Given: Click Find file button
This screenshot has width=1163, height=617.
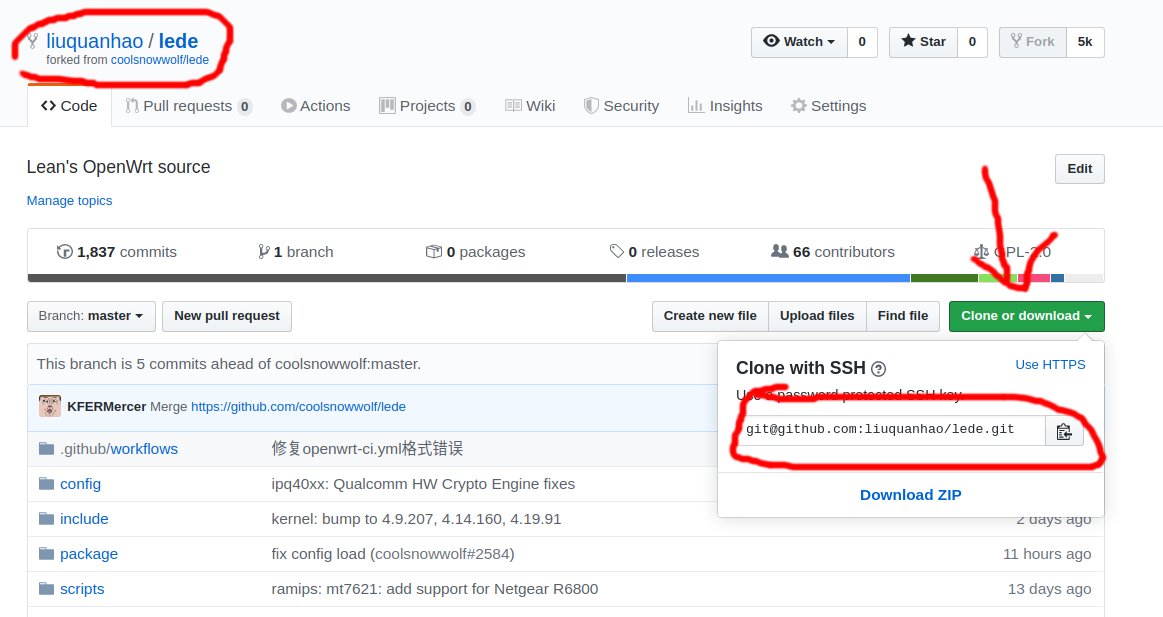Looking at the screenshot, I should tap(903, 316).
